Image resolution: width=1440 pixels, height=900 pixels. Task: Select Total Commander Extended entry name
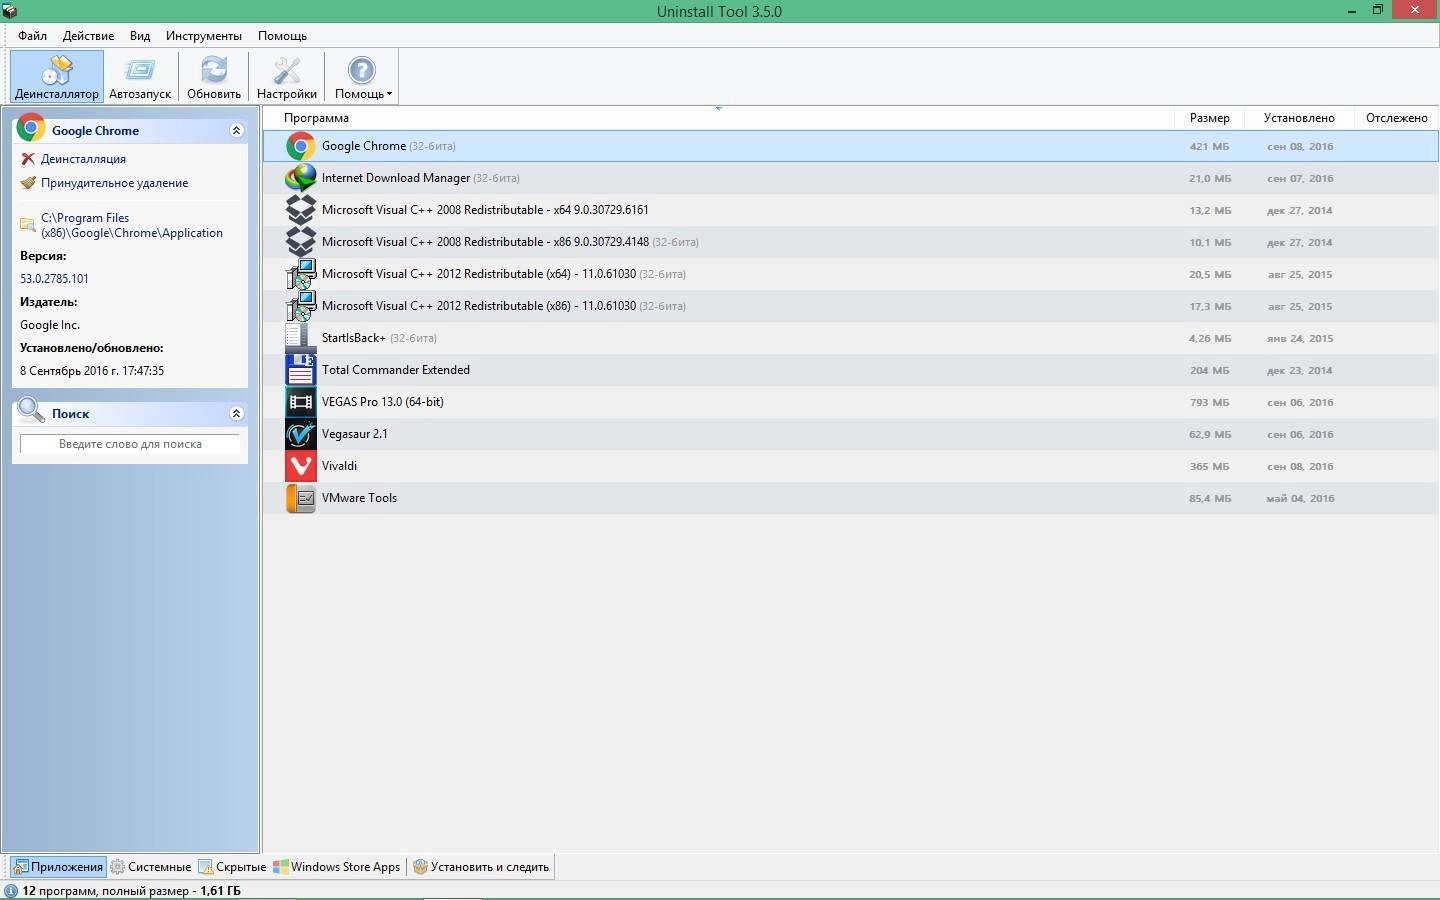[396, 370]
